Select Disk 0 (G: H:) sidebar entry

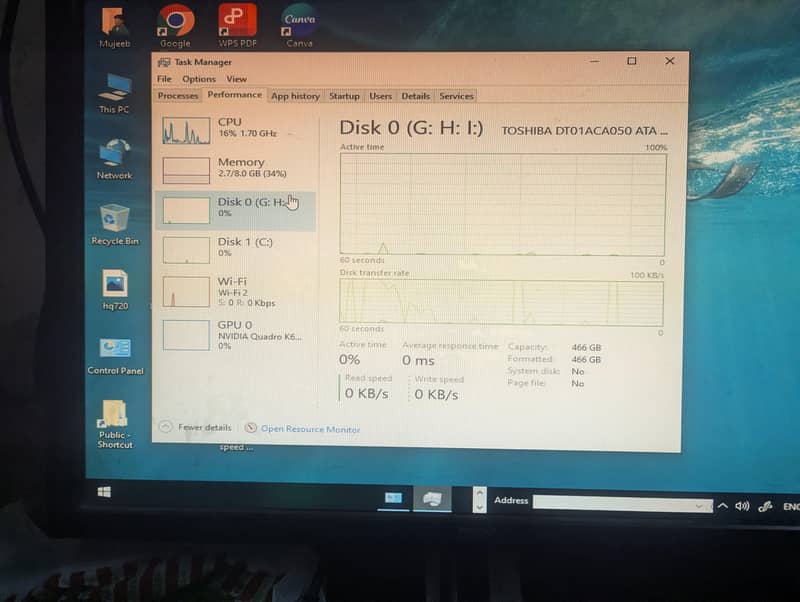pyautogui.click(x=236, y=210)
